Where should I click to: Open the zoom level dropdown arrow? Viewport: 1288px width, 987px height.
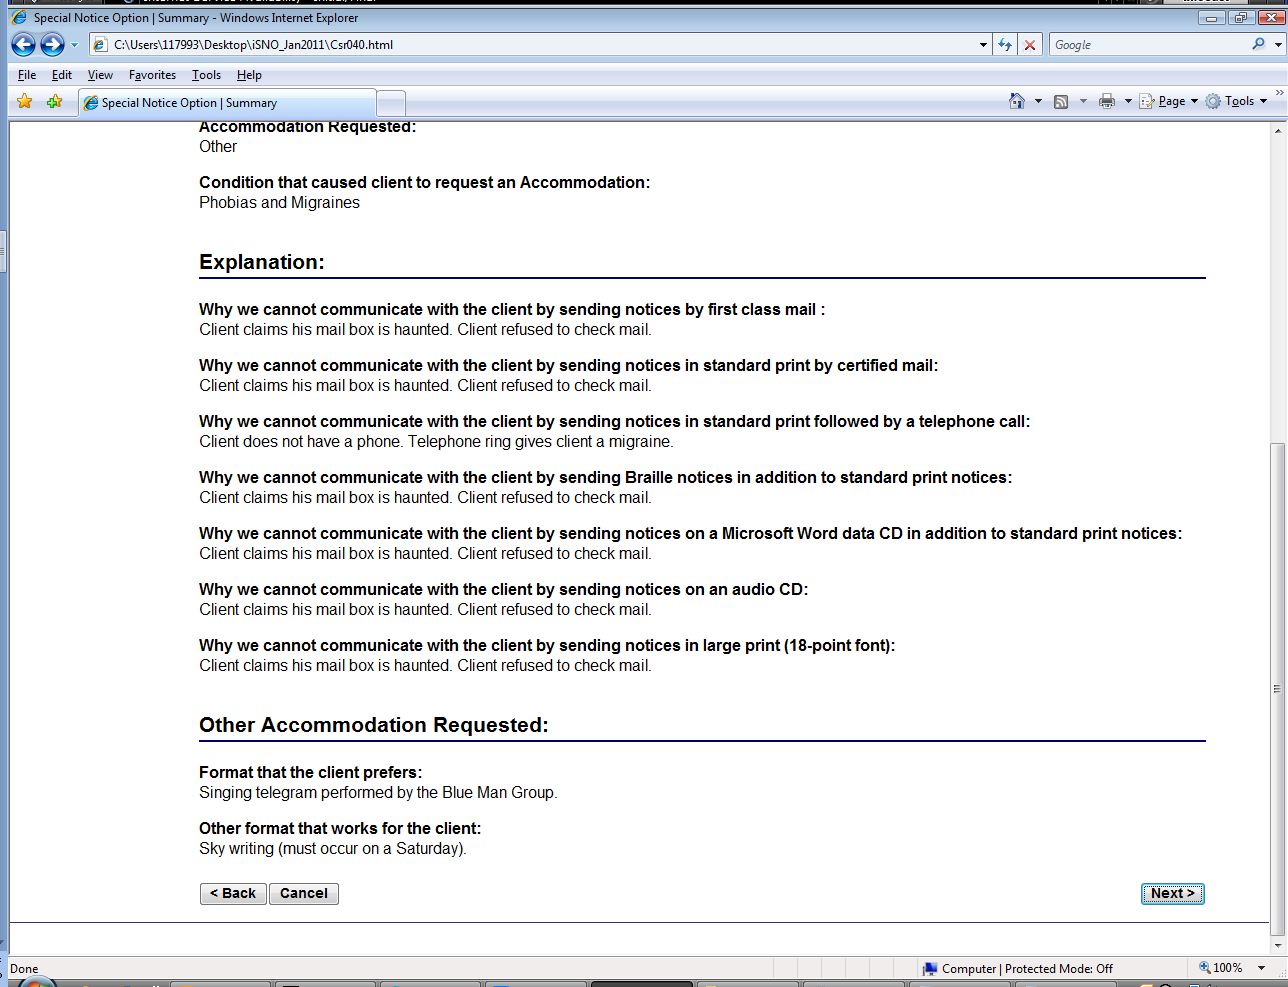click(x=1262, y=968)
